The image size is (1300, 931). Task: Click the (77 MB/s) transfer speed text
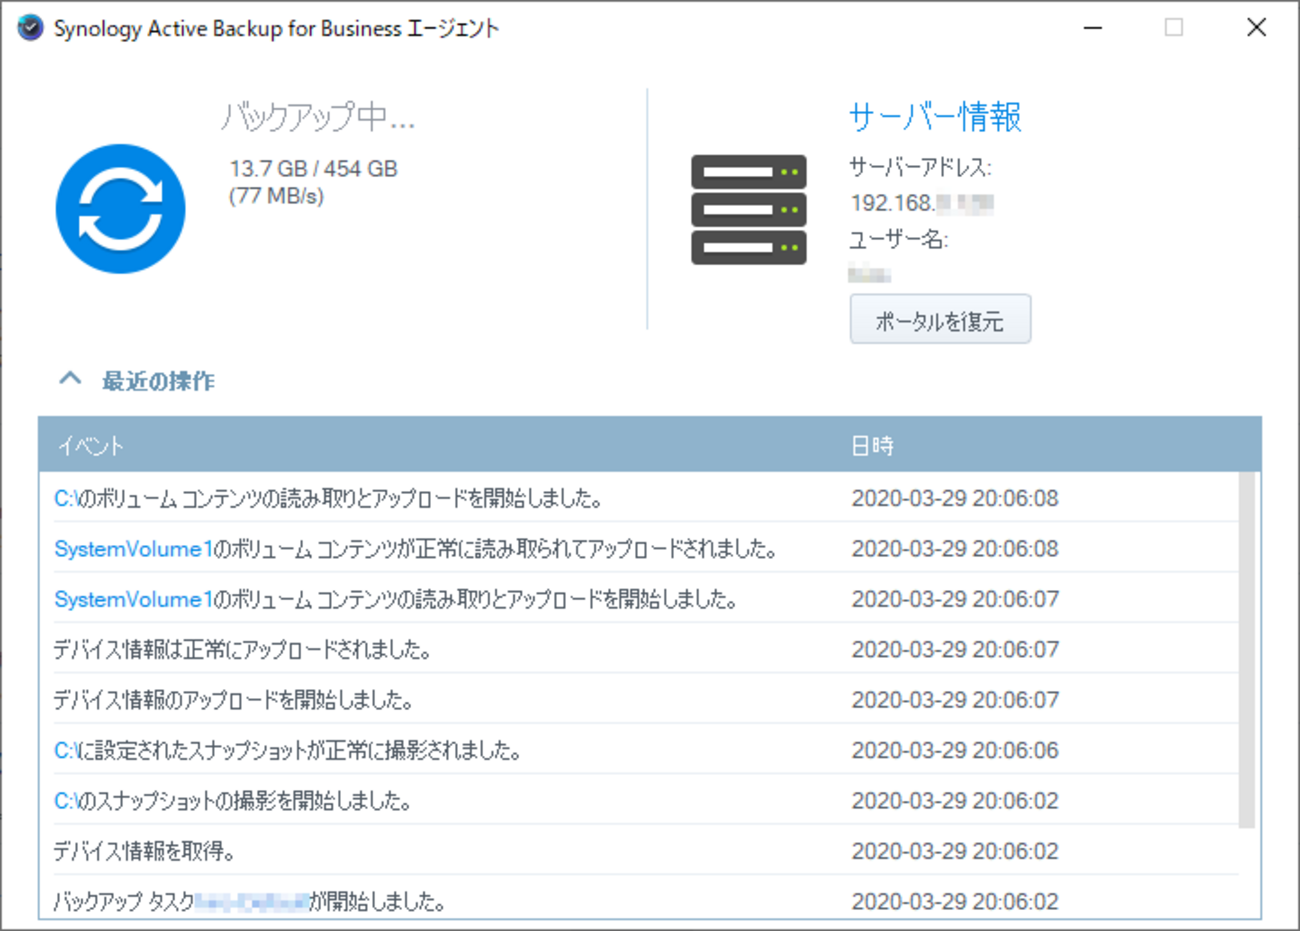point(276,196)
